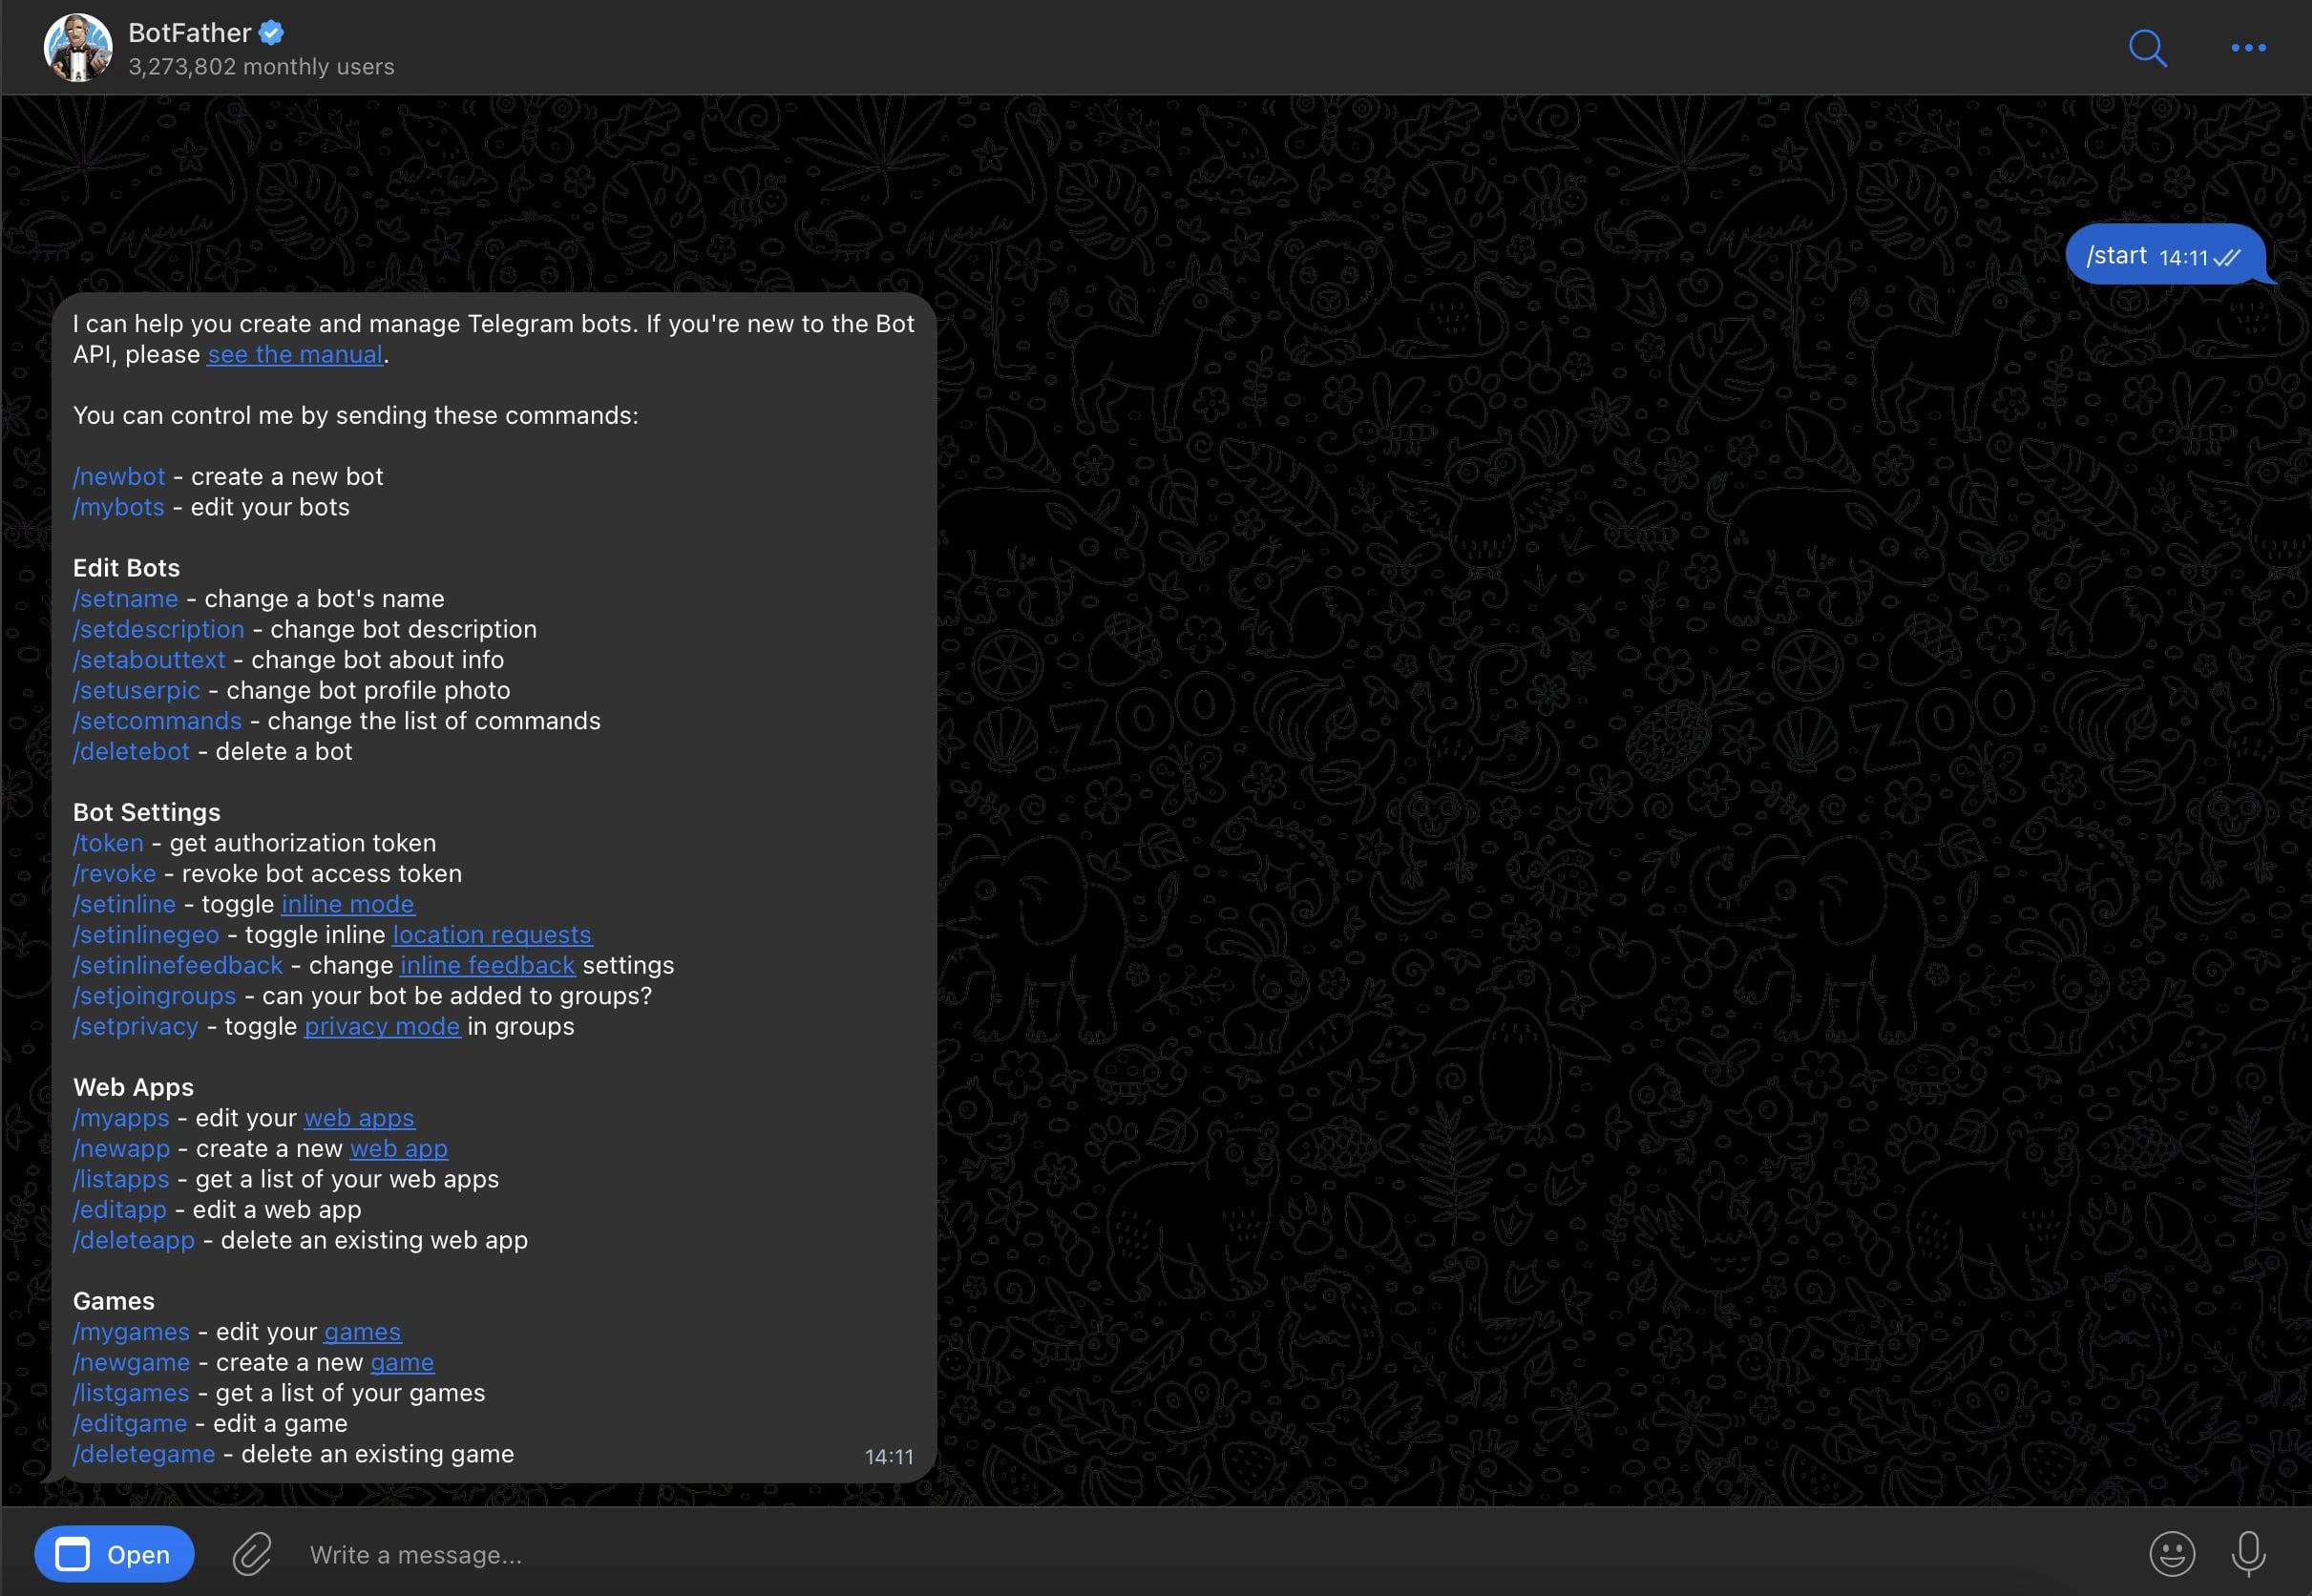Click the blue Open button
This screenshot has height=1596, width=2312.
[x=114, y=1554]
